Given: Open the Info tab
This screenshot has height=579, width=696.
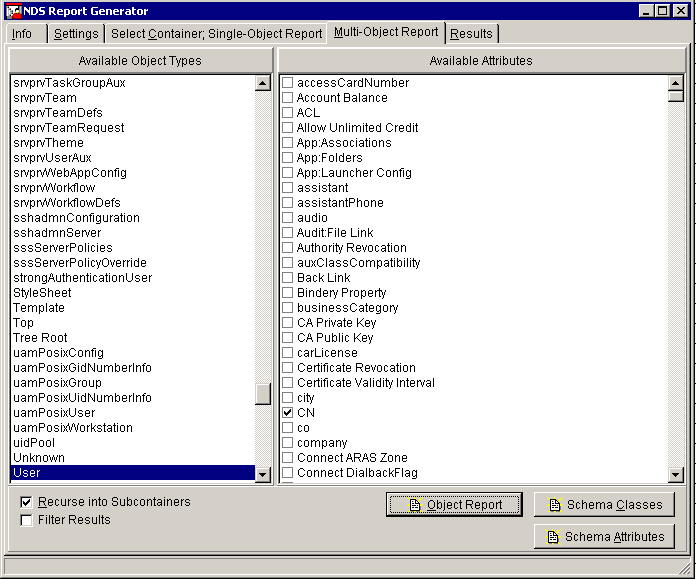Looking at the screenshot, I should (26, 34).
